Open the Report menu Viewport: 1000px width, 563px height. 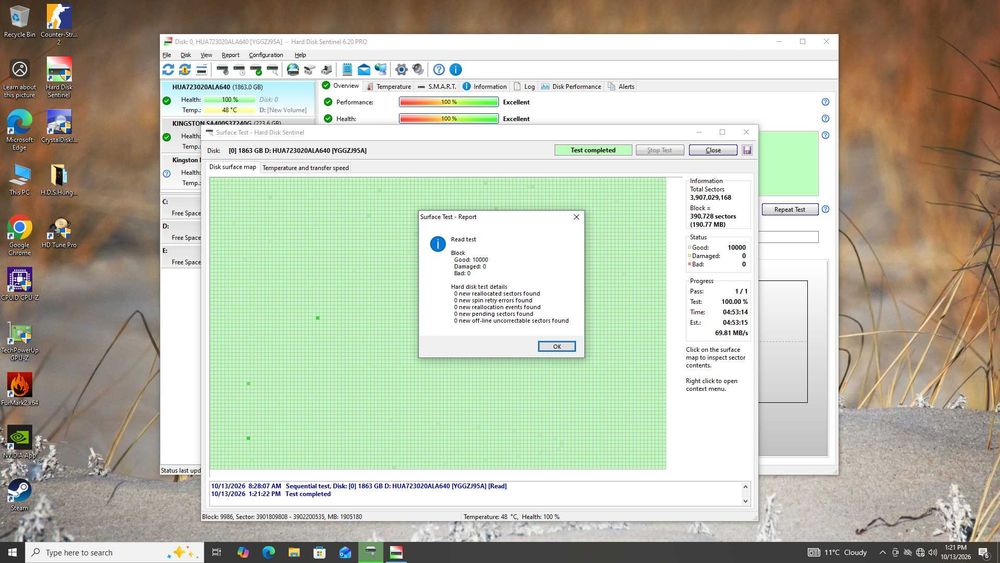(230, 55)
